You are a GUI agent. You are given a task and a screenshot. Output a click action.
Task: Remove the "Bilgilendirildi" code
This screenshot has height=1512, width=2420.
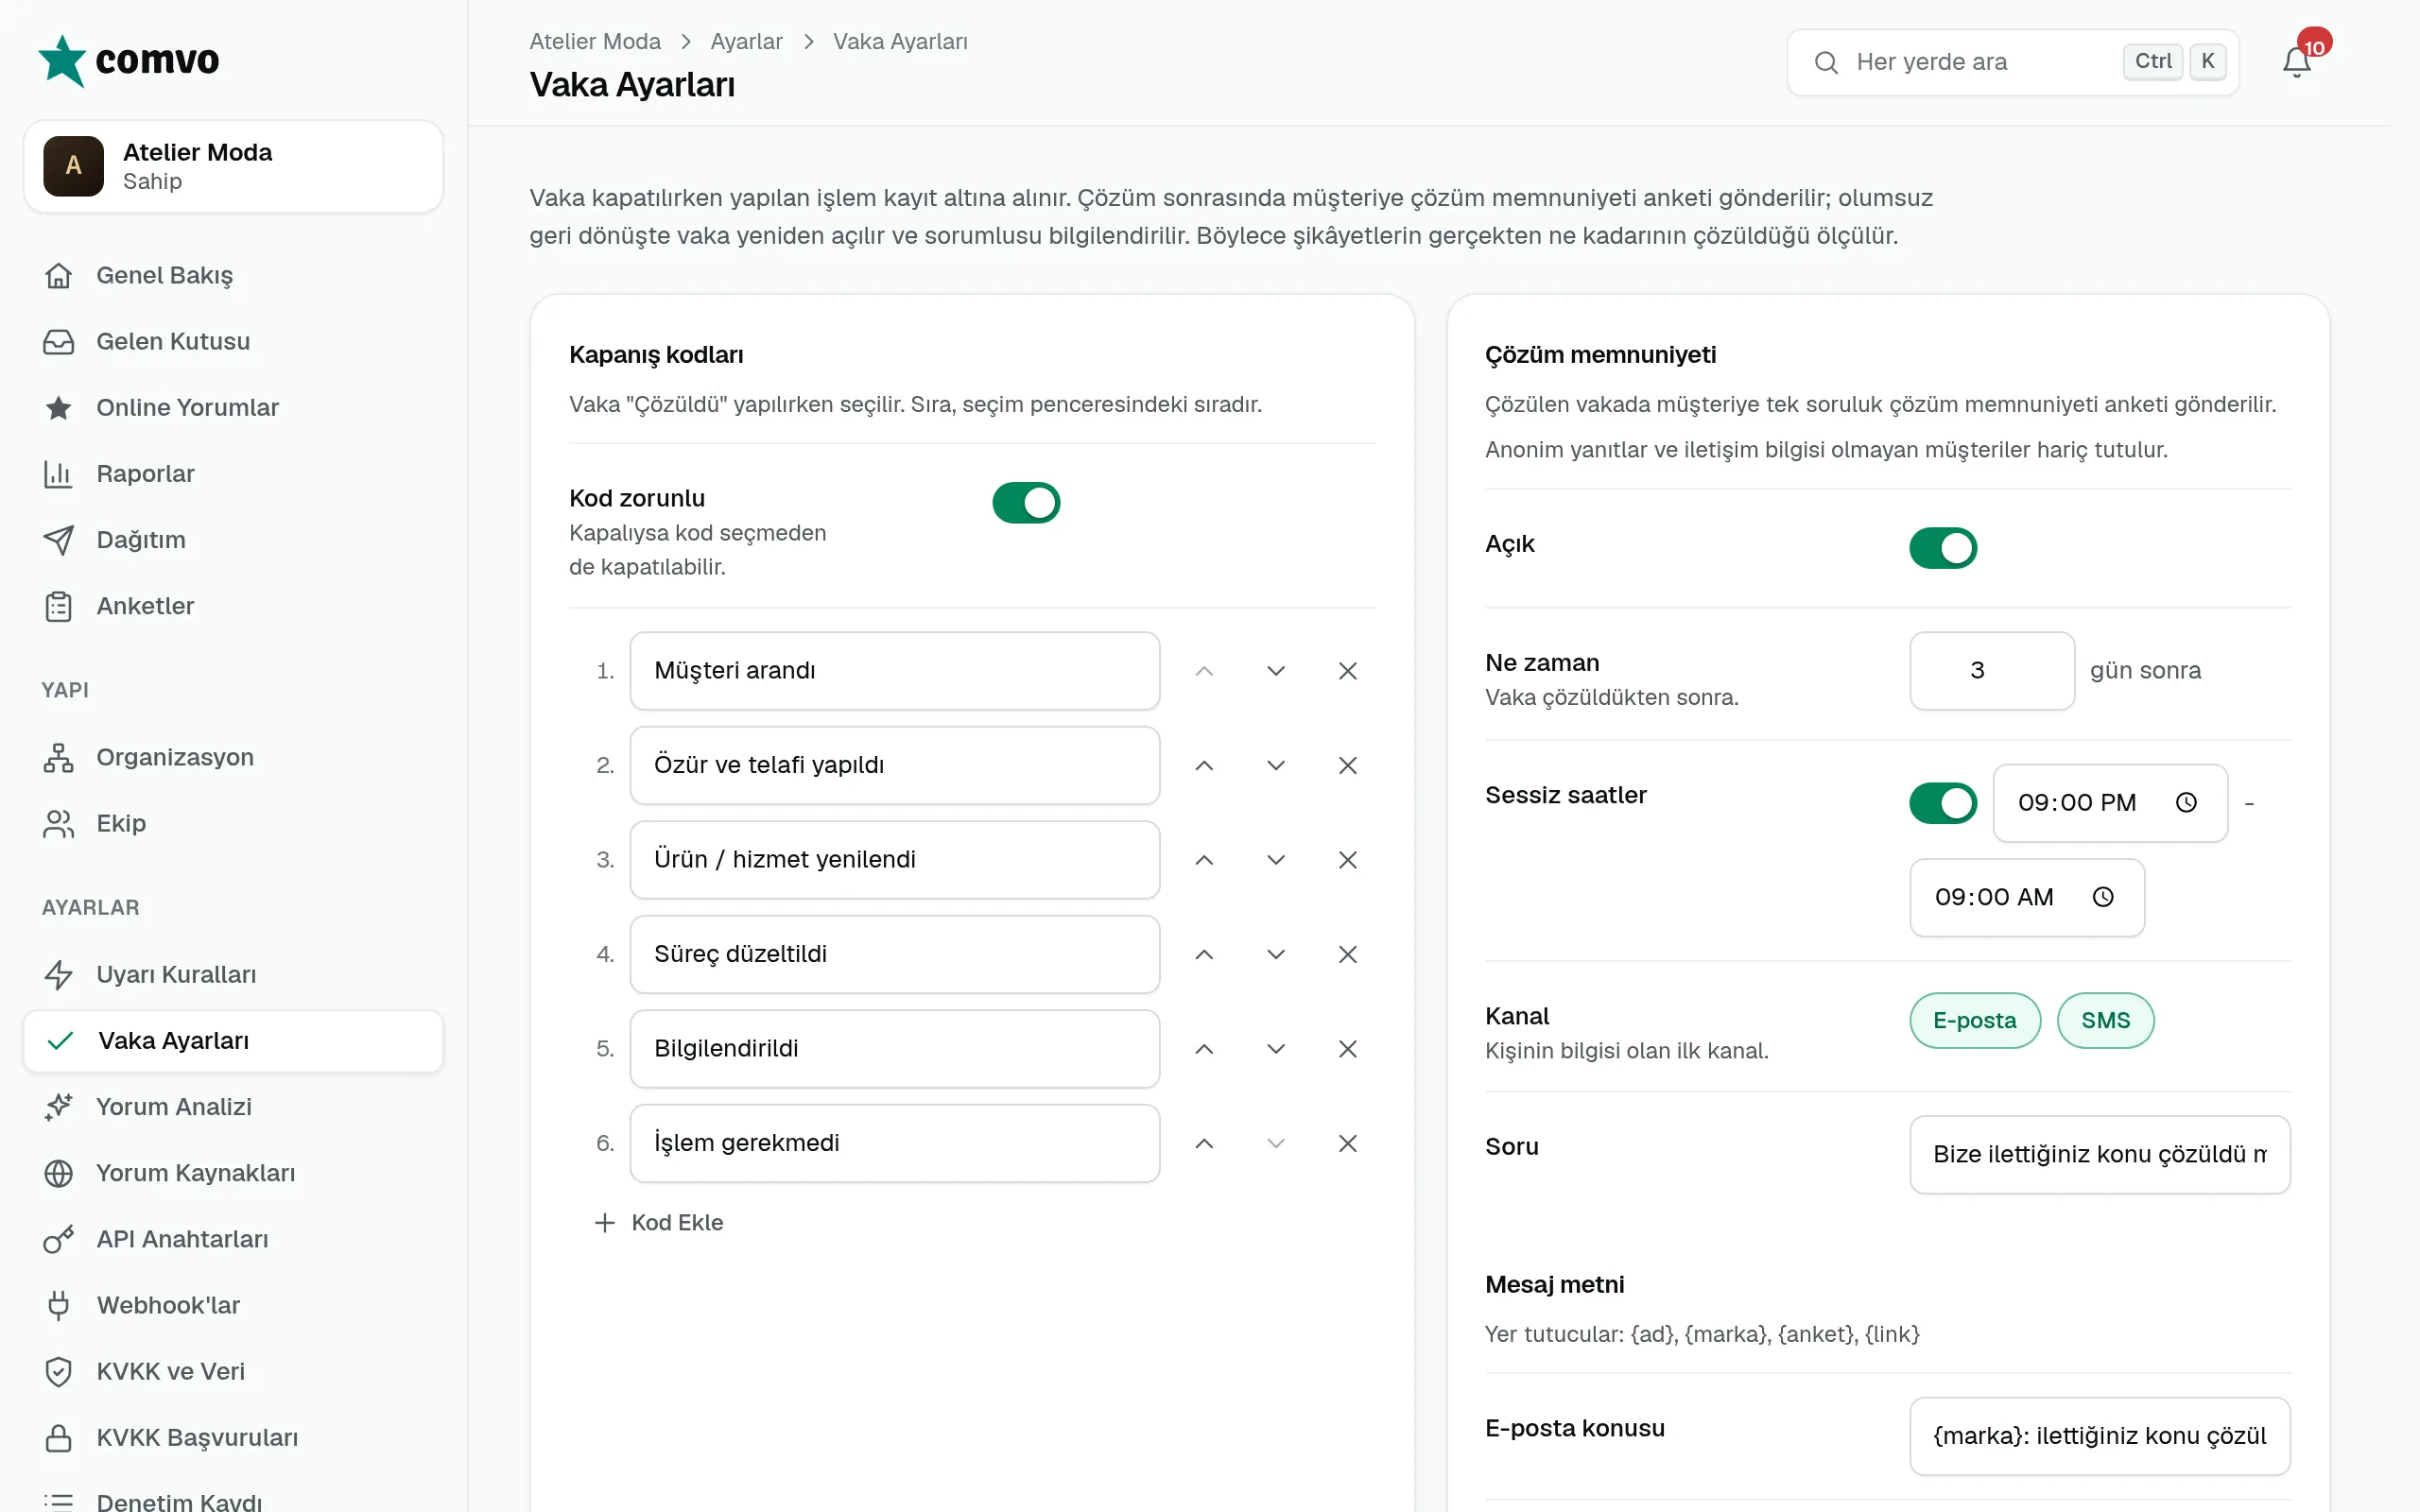click(x=1347, y=1049)
